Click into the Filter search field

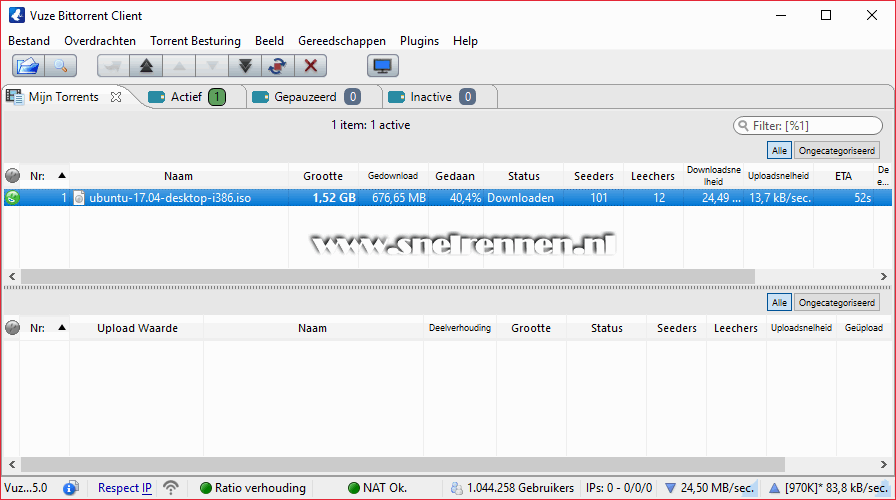808,126
